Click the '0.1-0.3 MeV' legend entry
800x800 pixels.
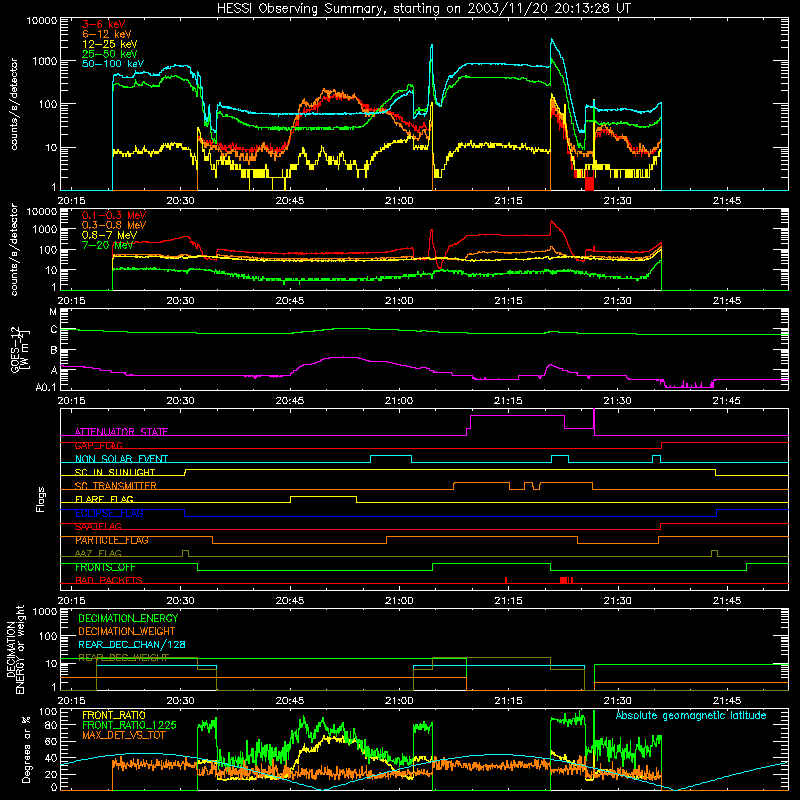point(114,215)
